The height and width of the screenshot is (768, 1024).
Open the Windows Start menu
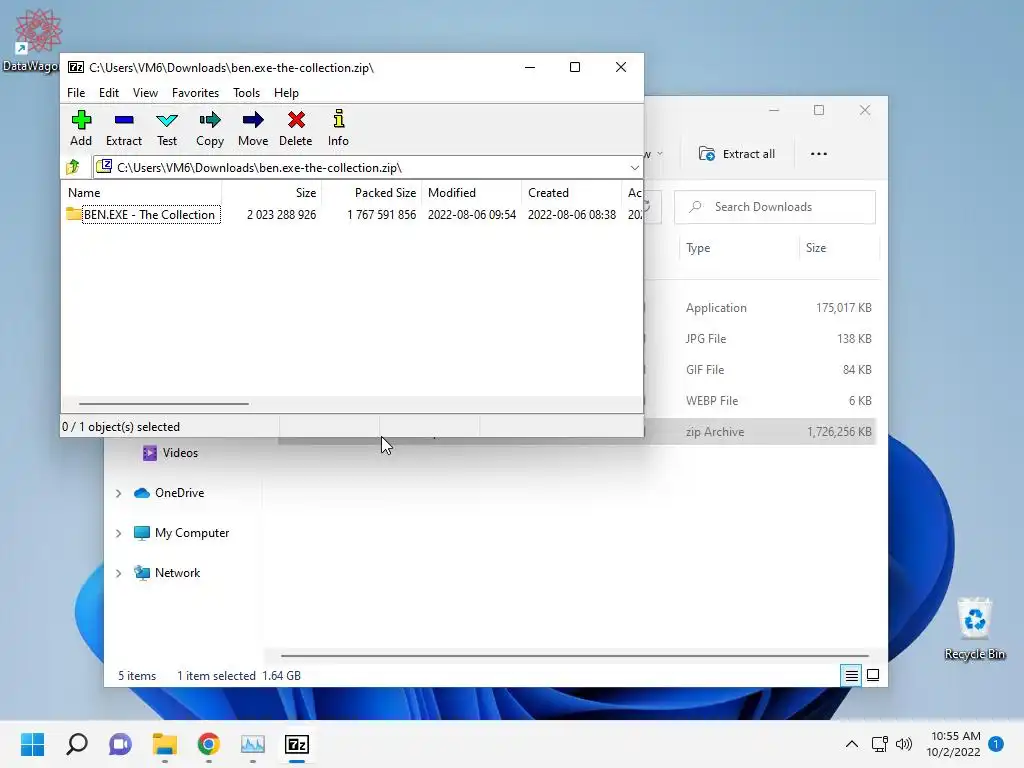coord(33,744)
